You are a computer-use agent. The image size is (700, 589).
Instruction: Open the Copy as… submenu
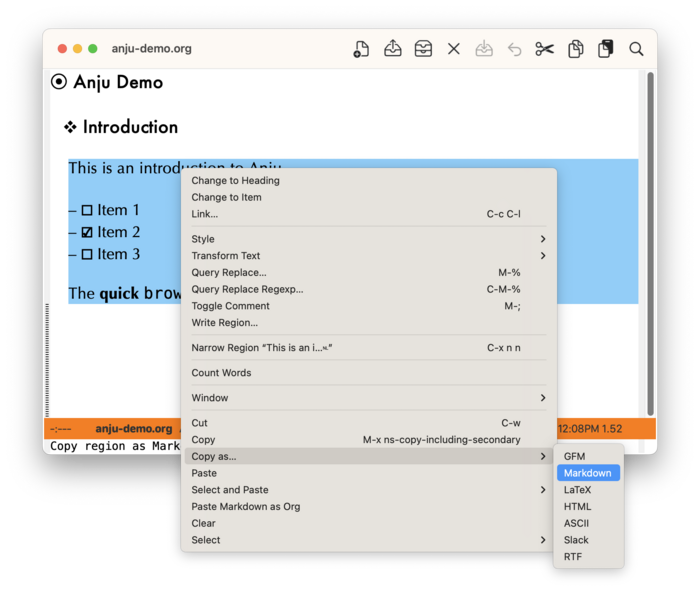[x=369, y=456]
